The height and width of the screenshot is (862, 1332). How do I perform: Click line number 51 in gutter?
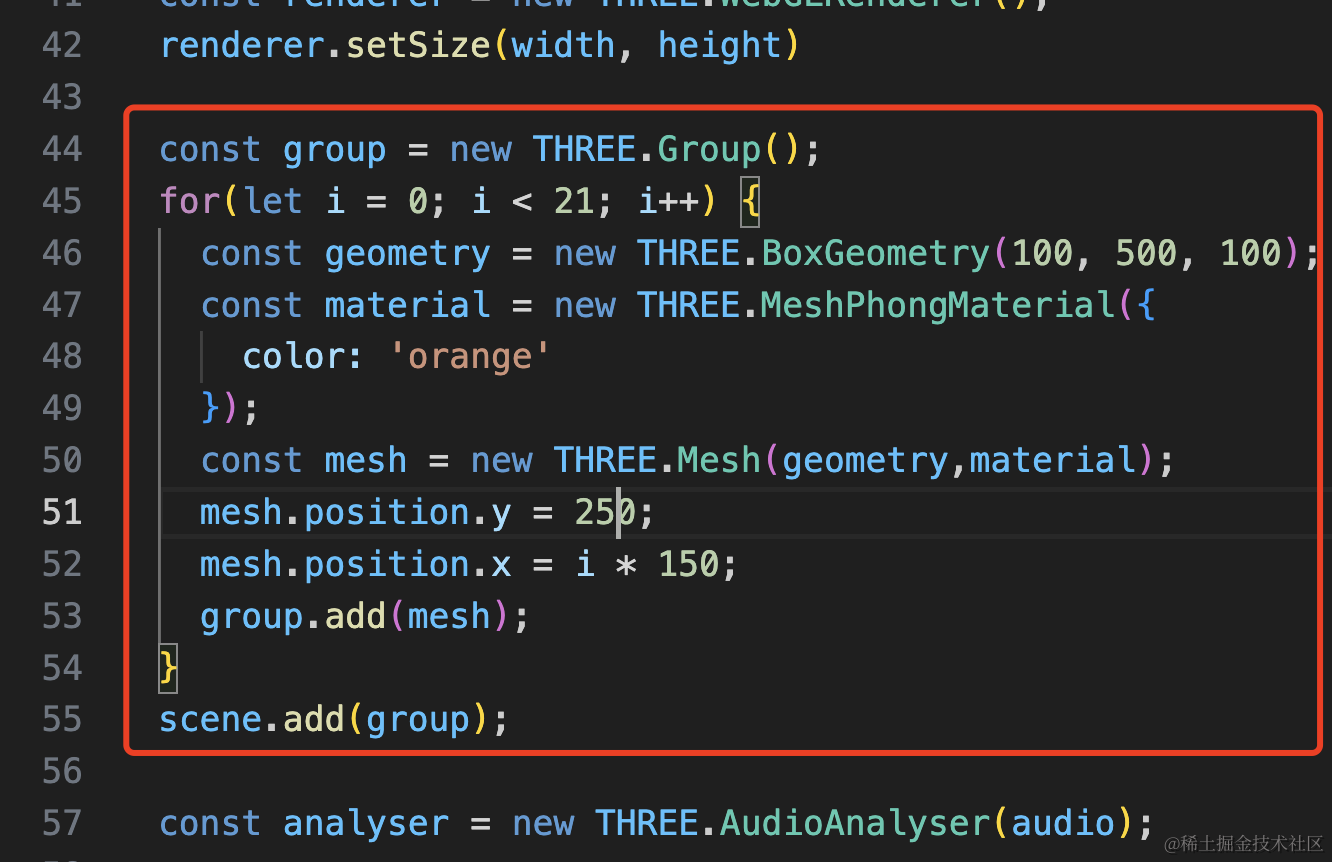(x=62, y=513)
